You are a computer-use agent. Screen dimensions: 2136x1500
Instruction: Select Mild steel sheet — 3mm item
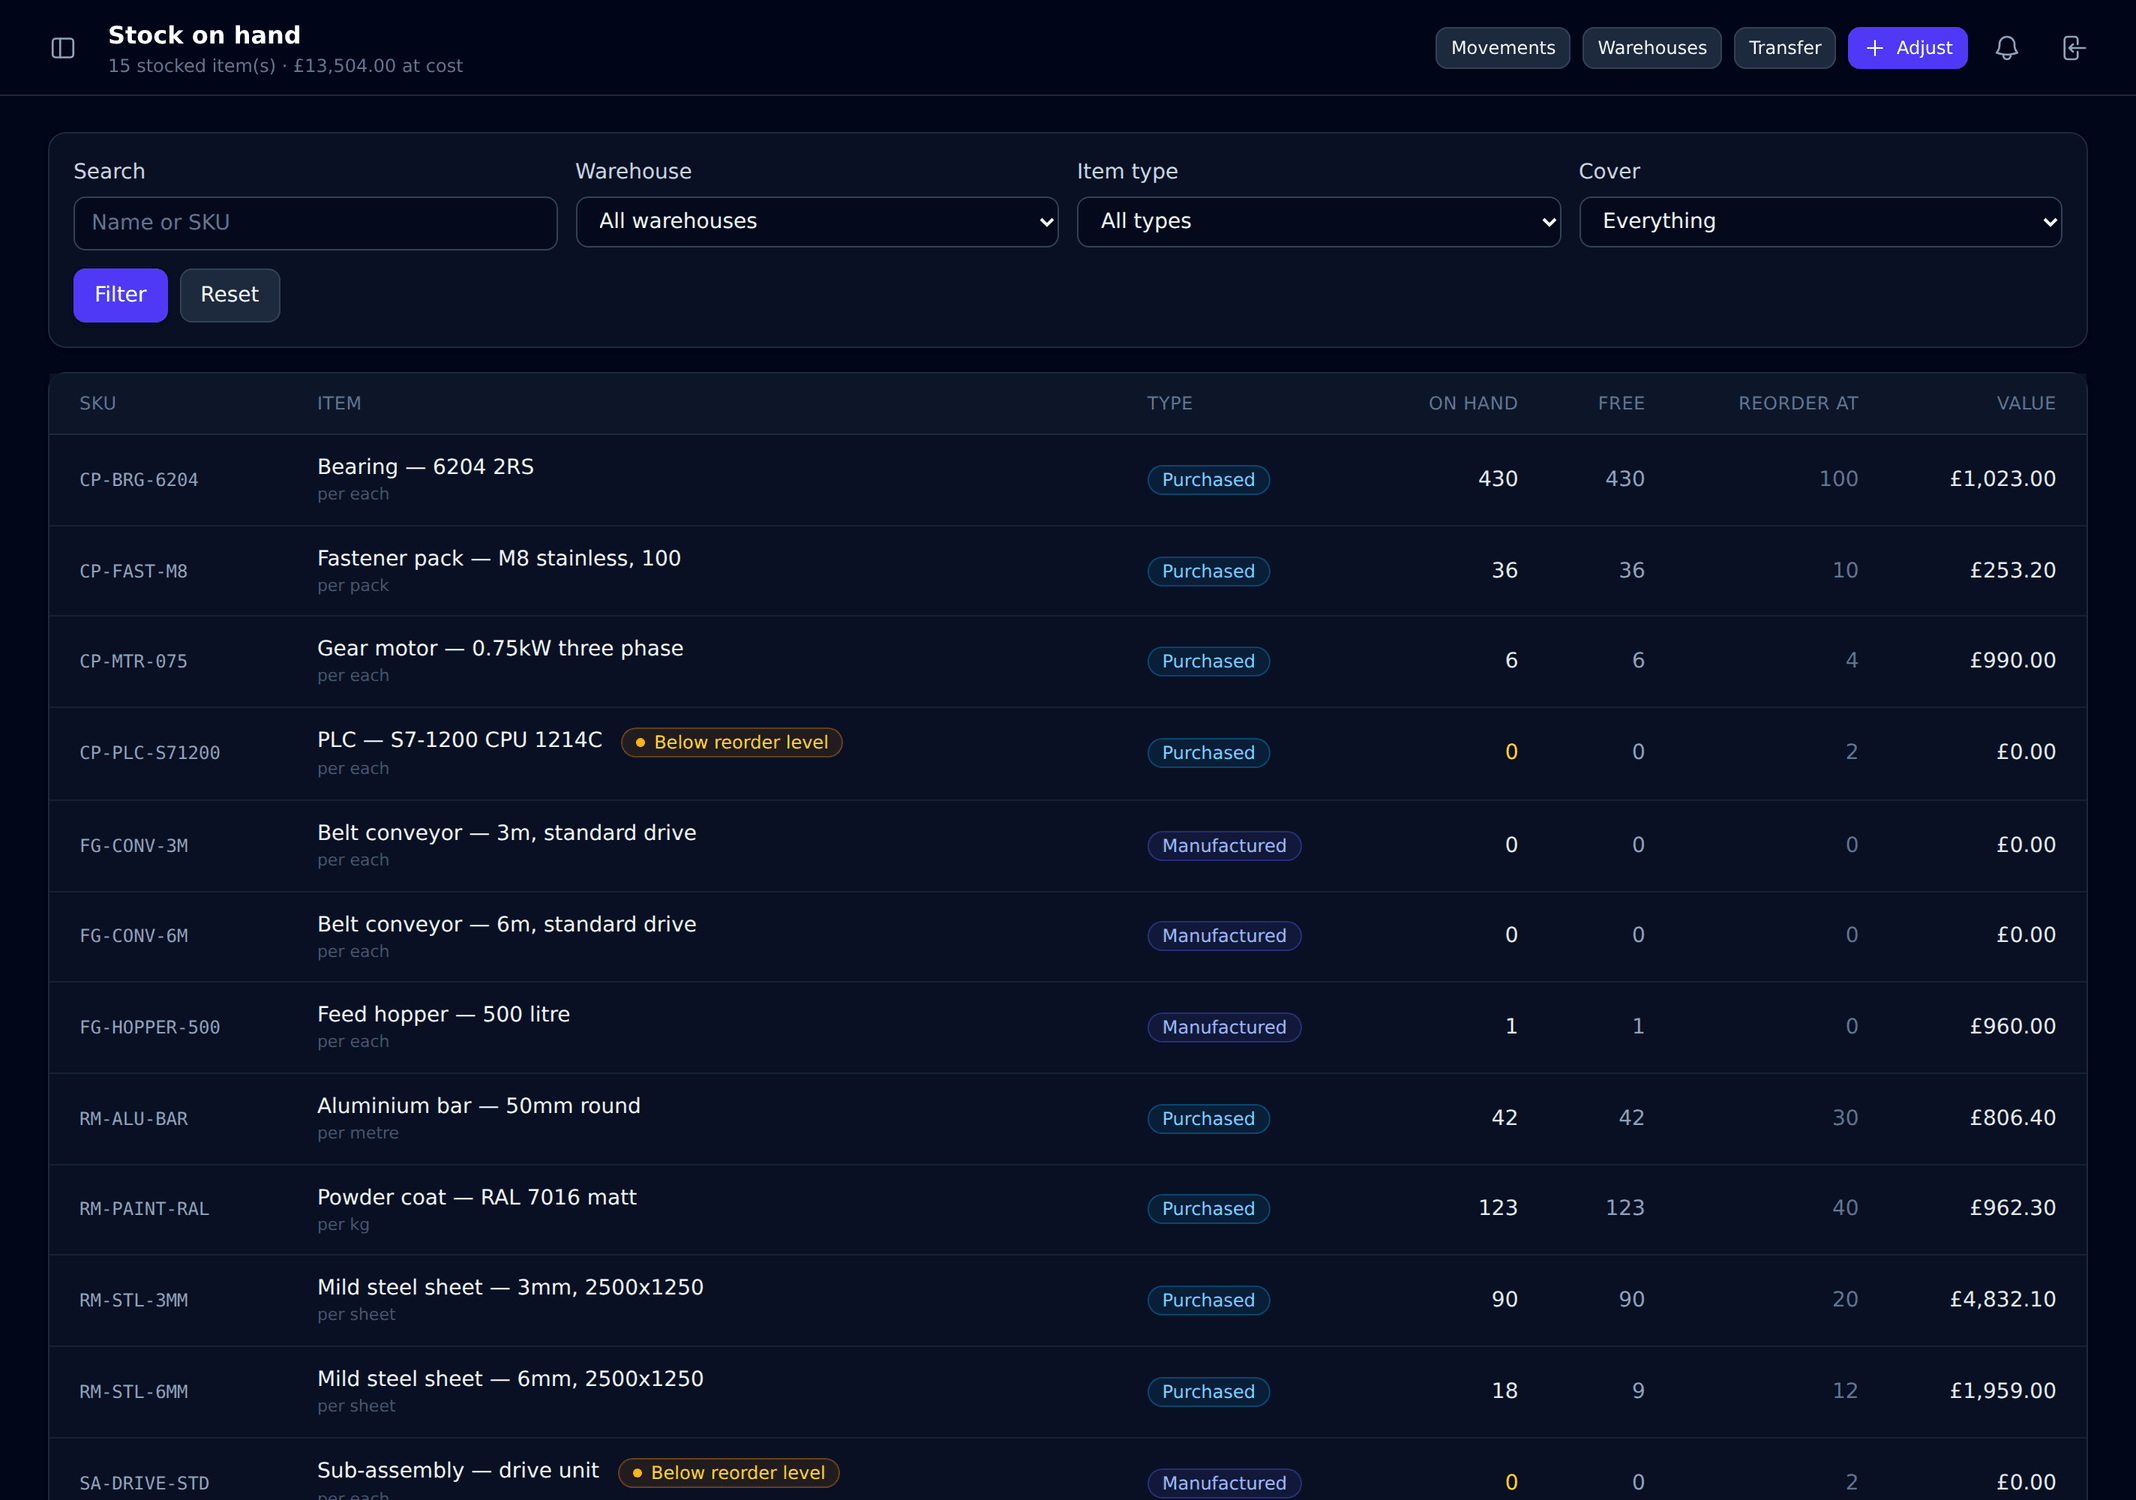tap(510, 1287)
